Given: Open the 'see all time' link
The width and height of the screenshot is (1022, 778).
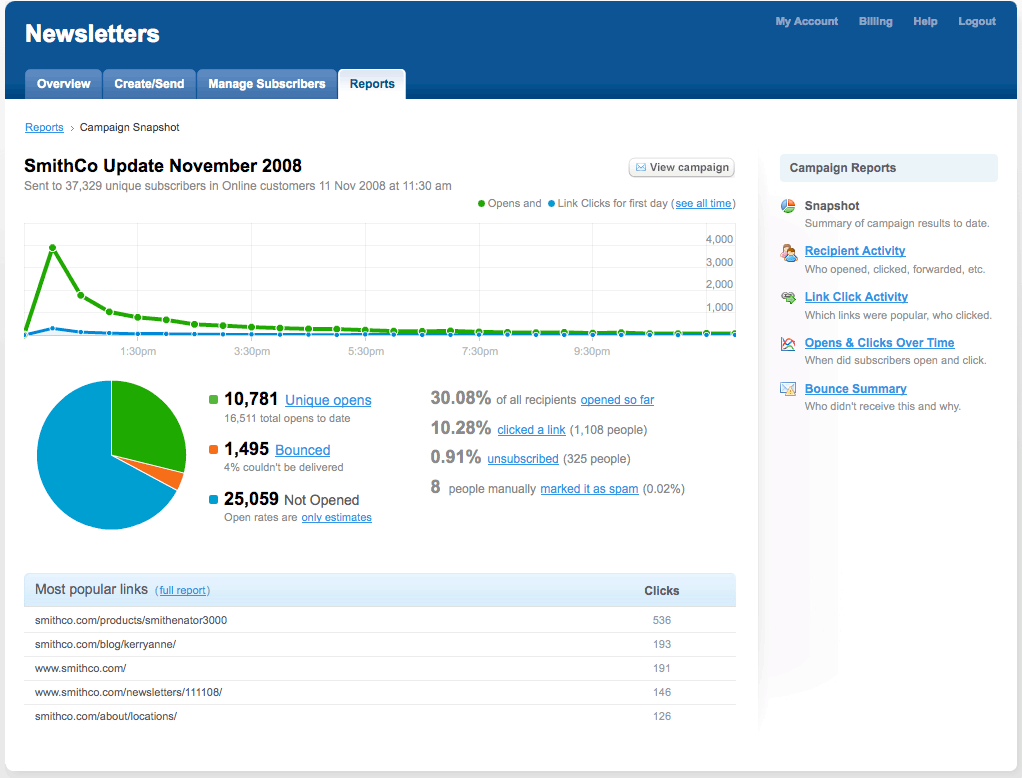Looking at the screenshot, I should tap(703, 204).
